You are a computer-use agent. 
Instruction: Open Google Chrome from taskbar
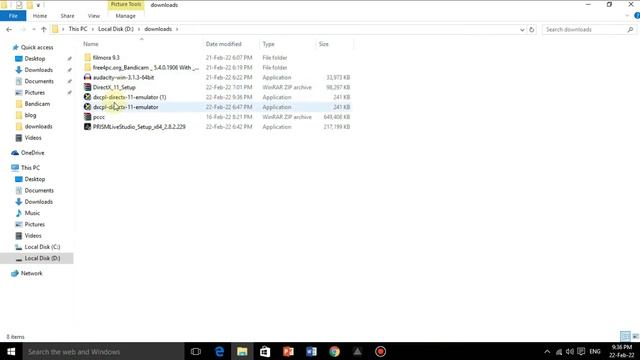[334, 351]
